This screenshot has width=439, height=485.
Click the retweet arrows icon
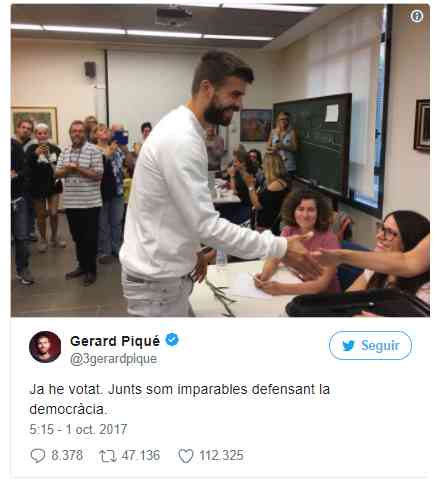[108, 456]
